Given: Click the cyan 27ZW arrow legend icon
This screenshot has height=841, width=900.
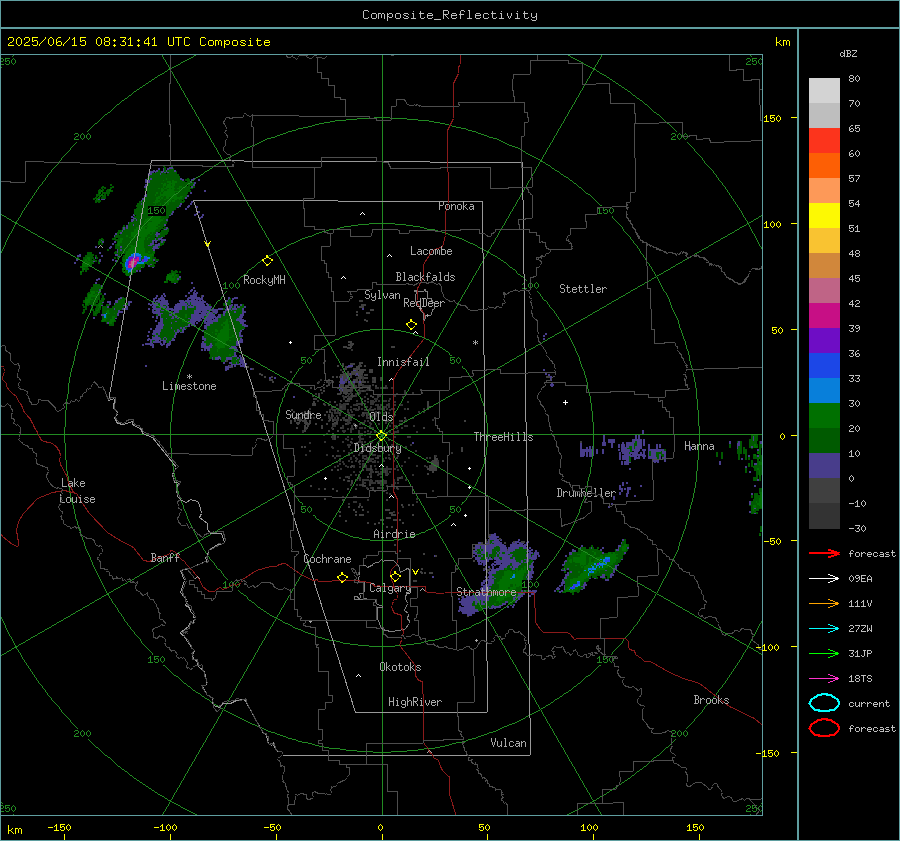Looking at the screenshot, I should 824,629.
